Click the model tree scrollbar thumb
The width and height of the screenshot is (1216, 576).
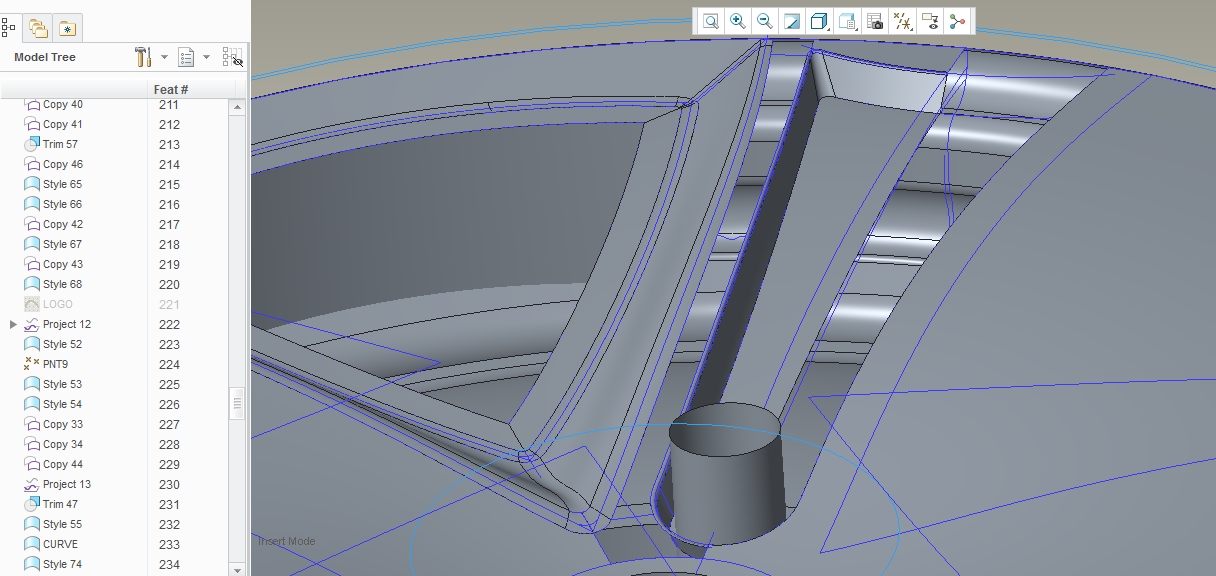(x=238, y=404)
